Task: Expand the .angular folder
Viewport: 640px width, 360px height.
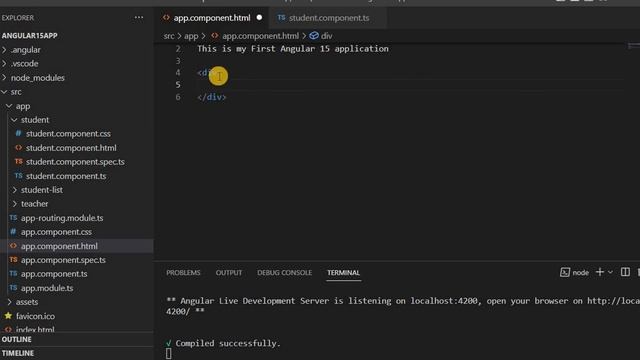Action: click(26, 50)
